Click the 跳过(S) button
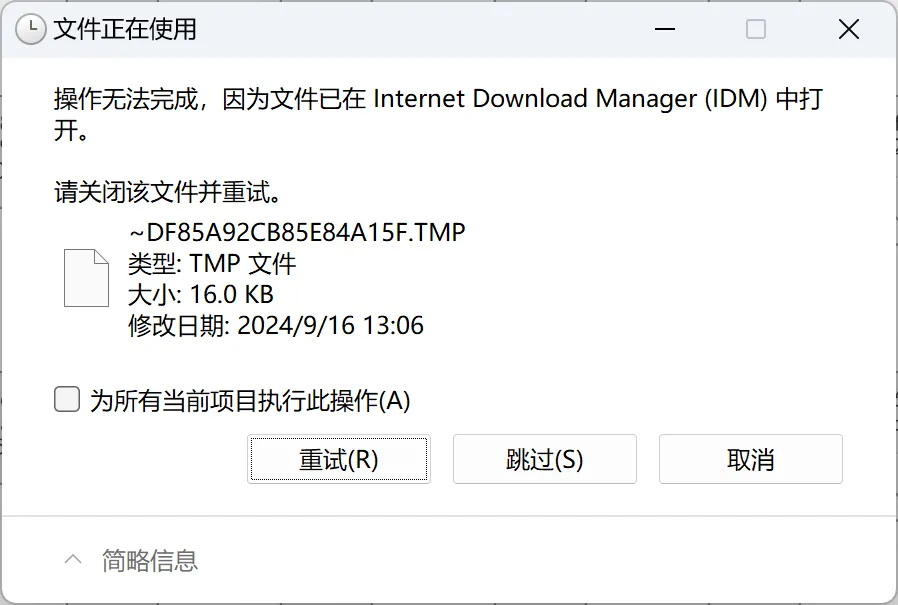898x605 pixels. pyautogui.click(x=545, y=459)
